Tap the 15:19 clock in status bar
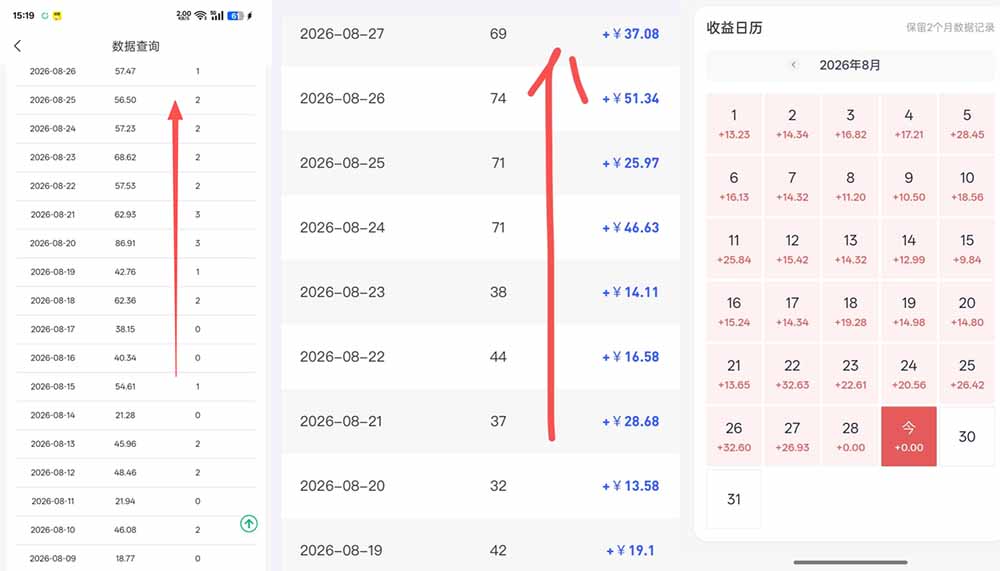The image size is (1000, 571). tap(24, 15)
